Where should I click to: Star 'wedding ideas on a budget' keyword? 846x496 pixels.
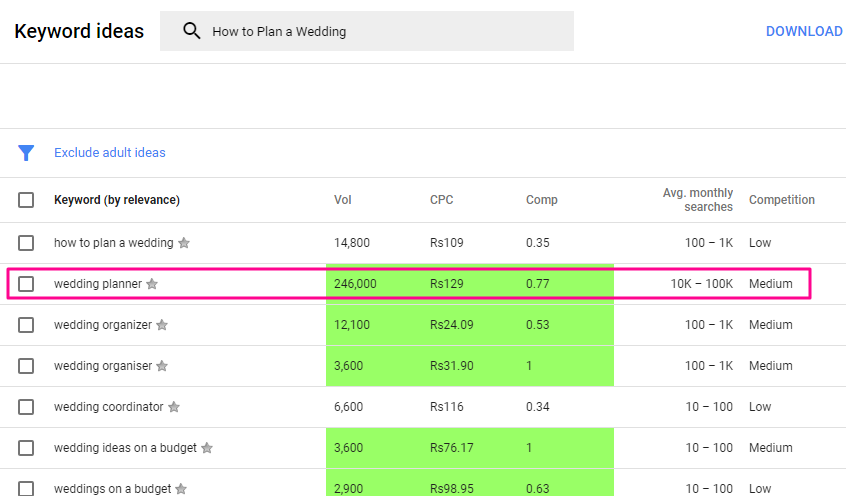[207, 448]
